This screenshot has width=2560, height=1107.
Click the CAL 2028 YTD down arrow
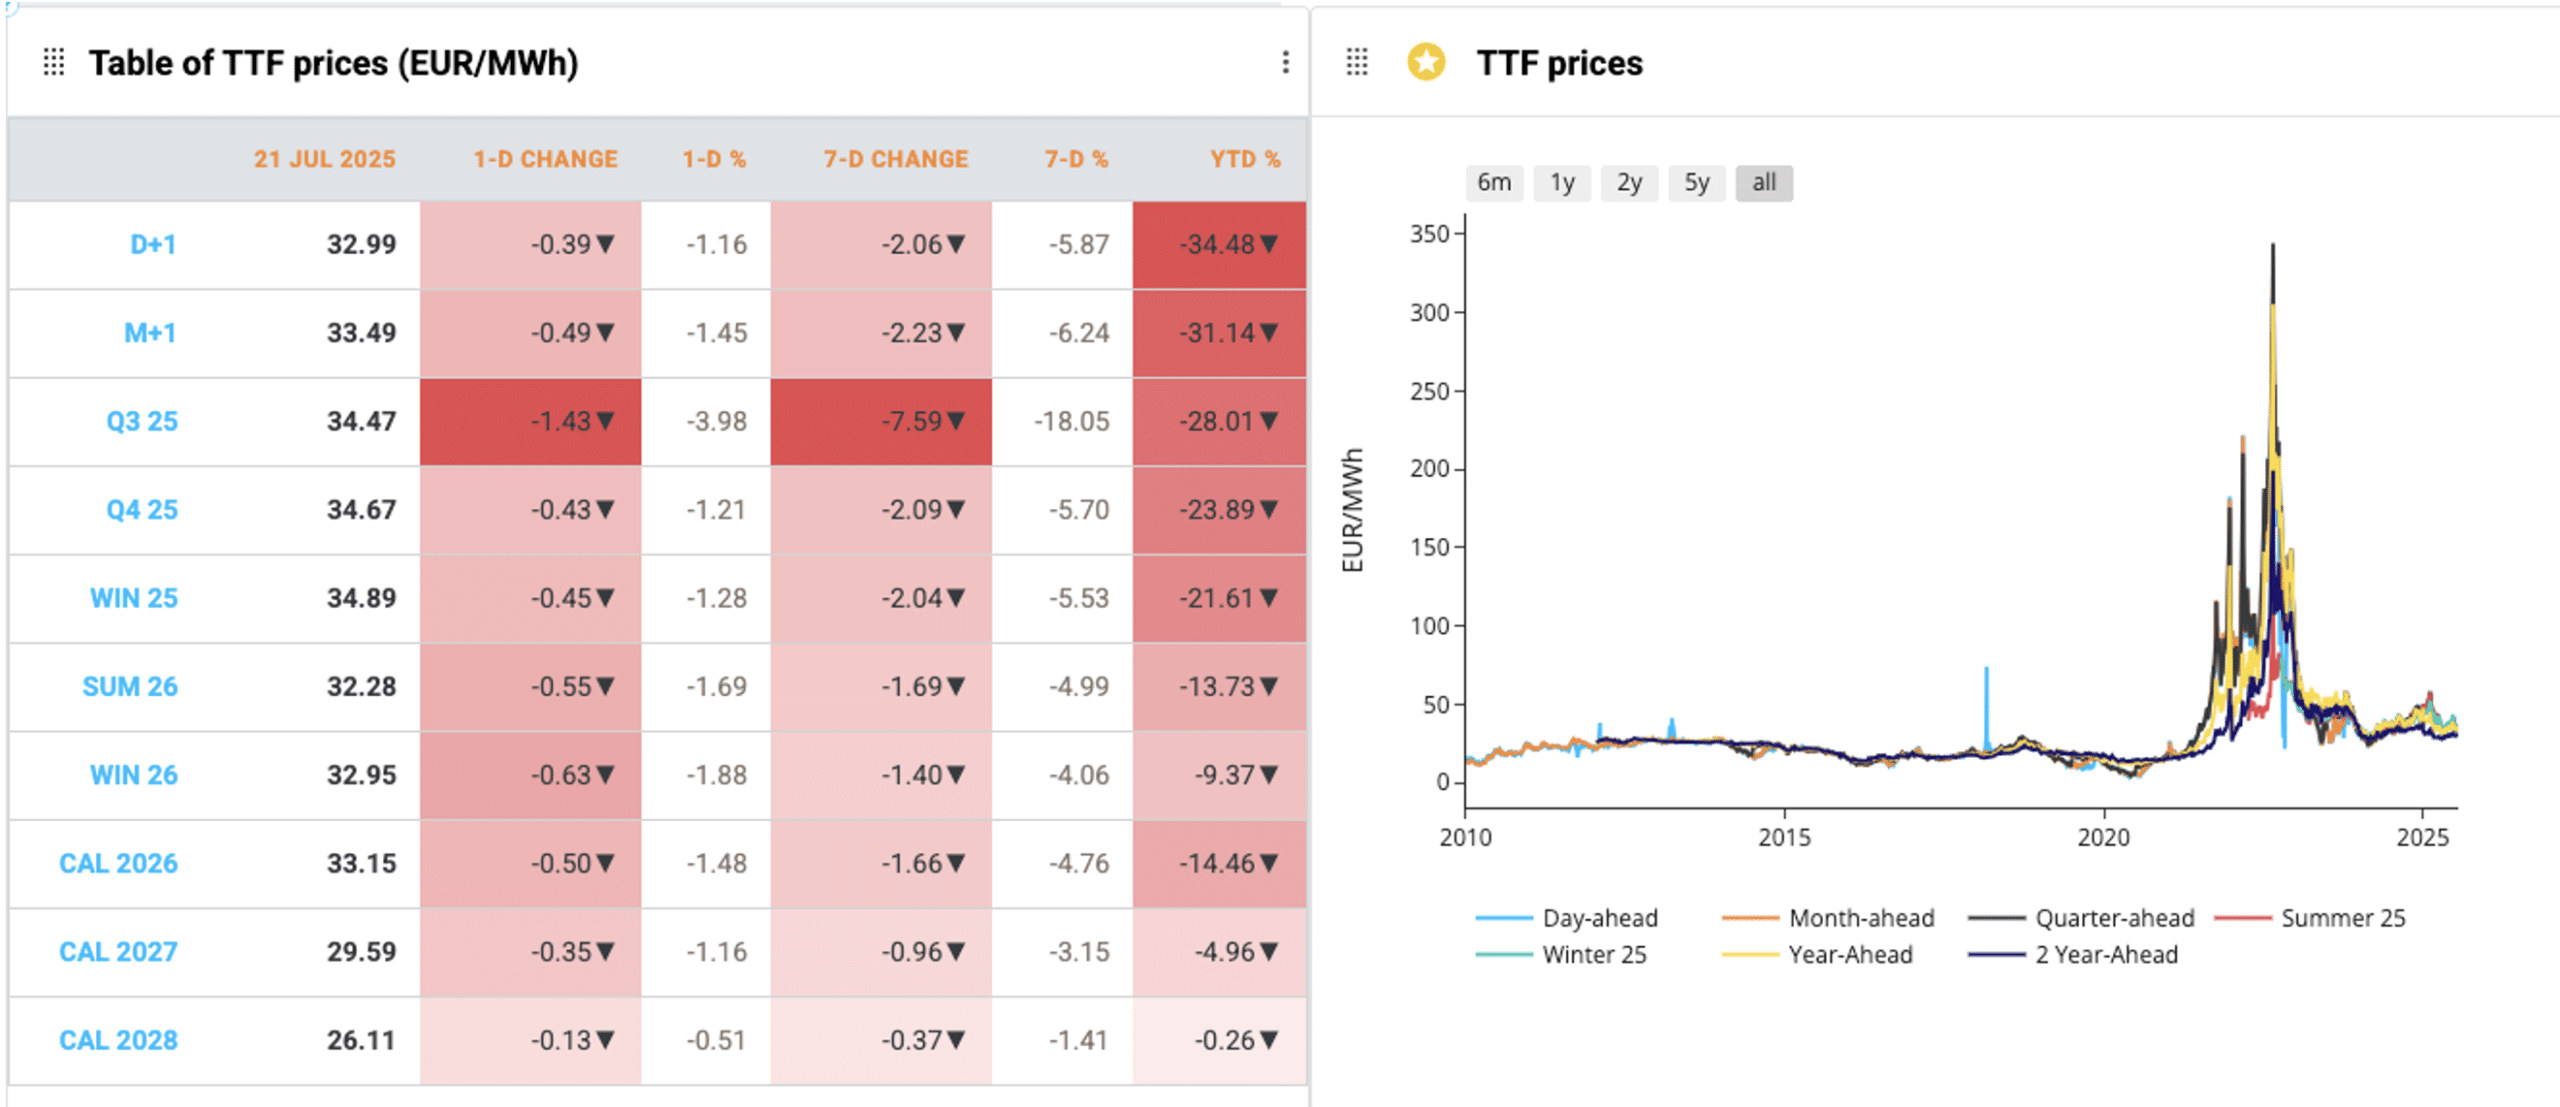tap(1269, 1040)
